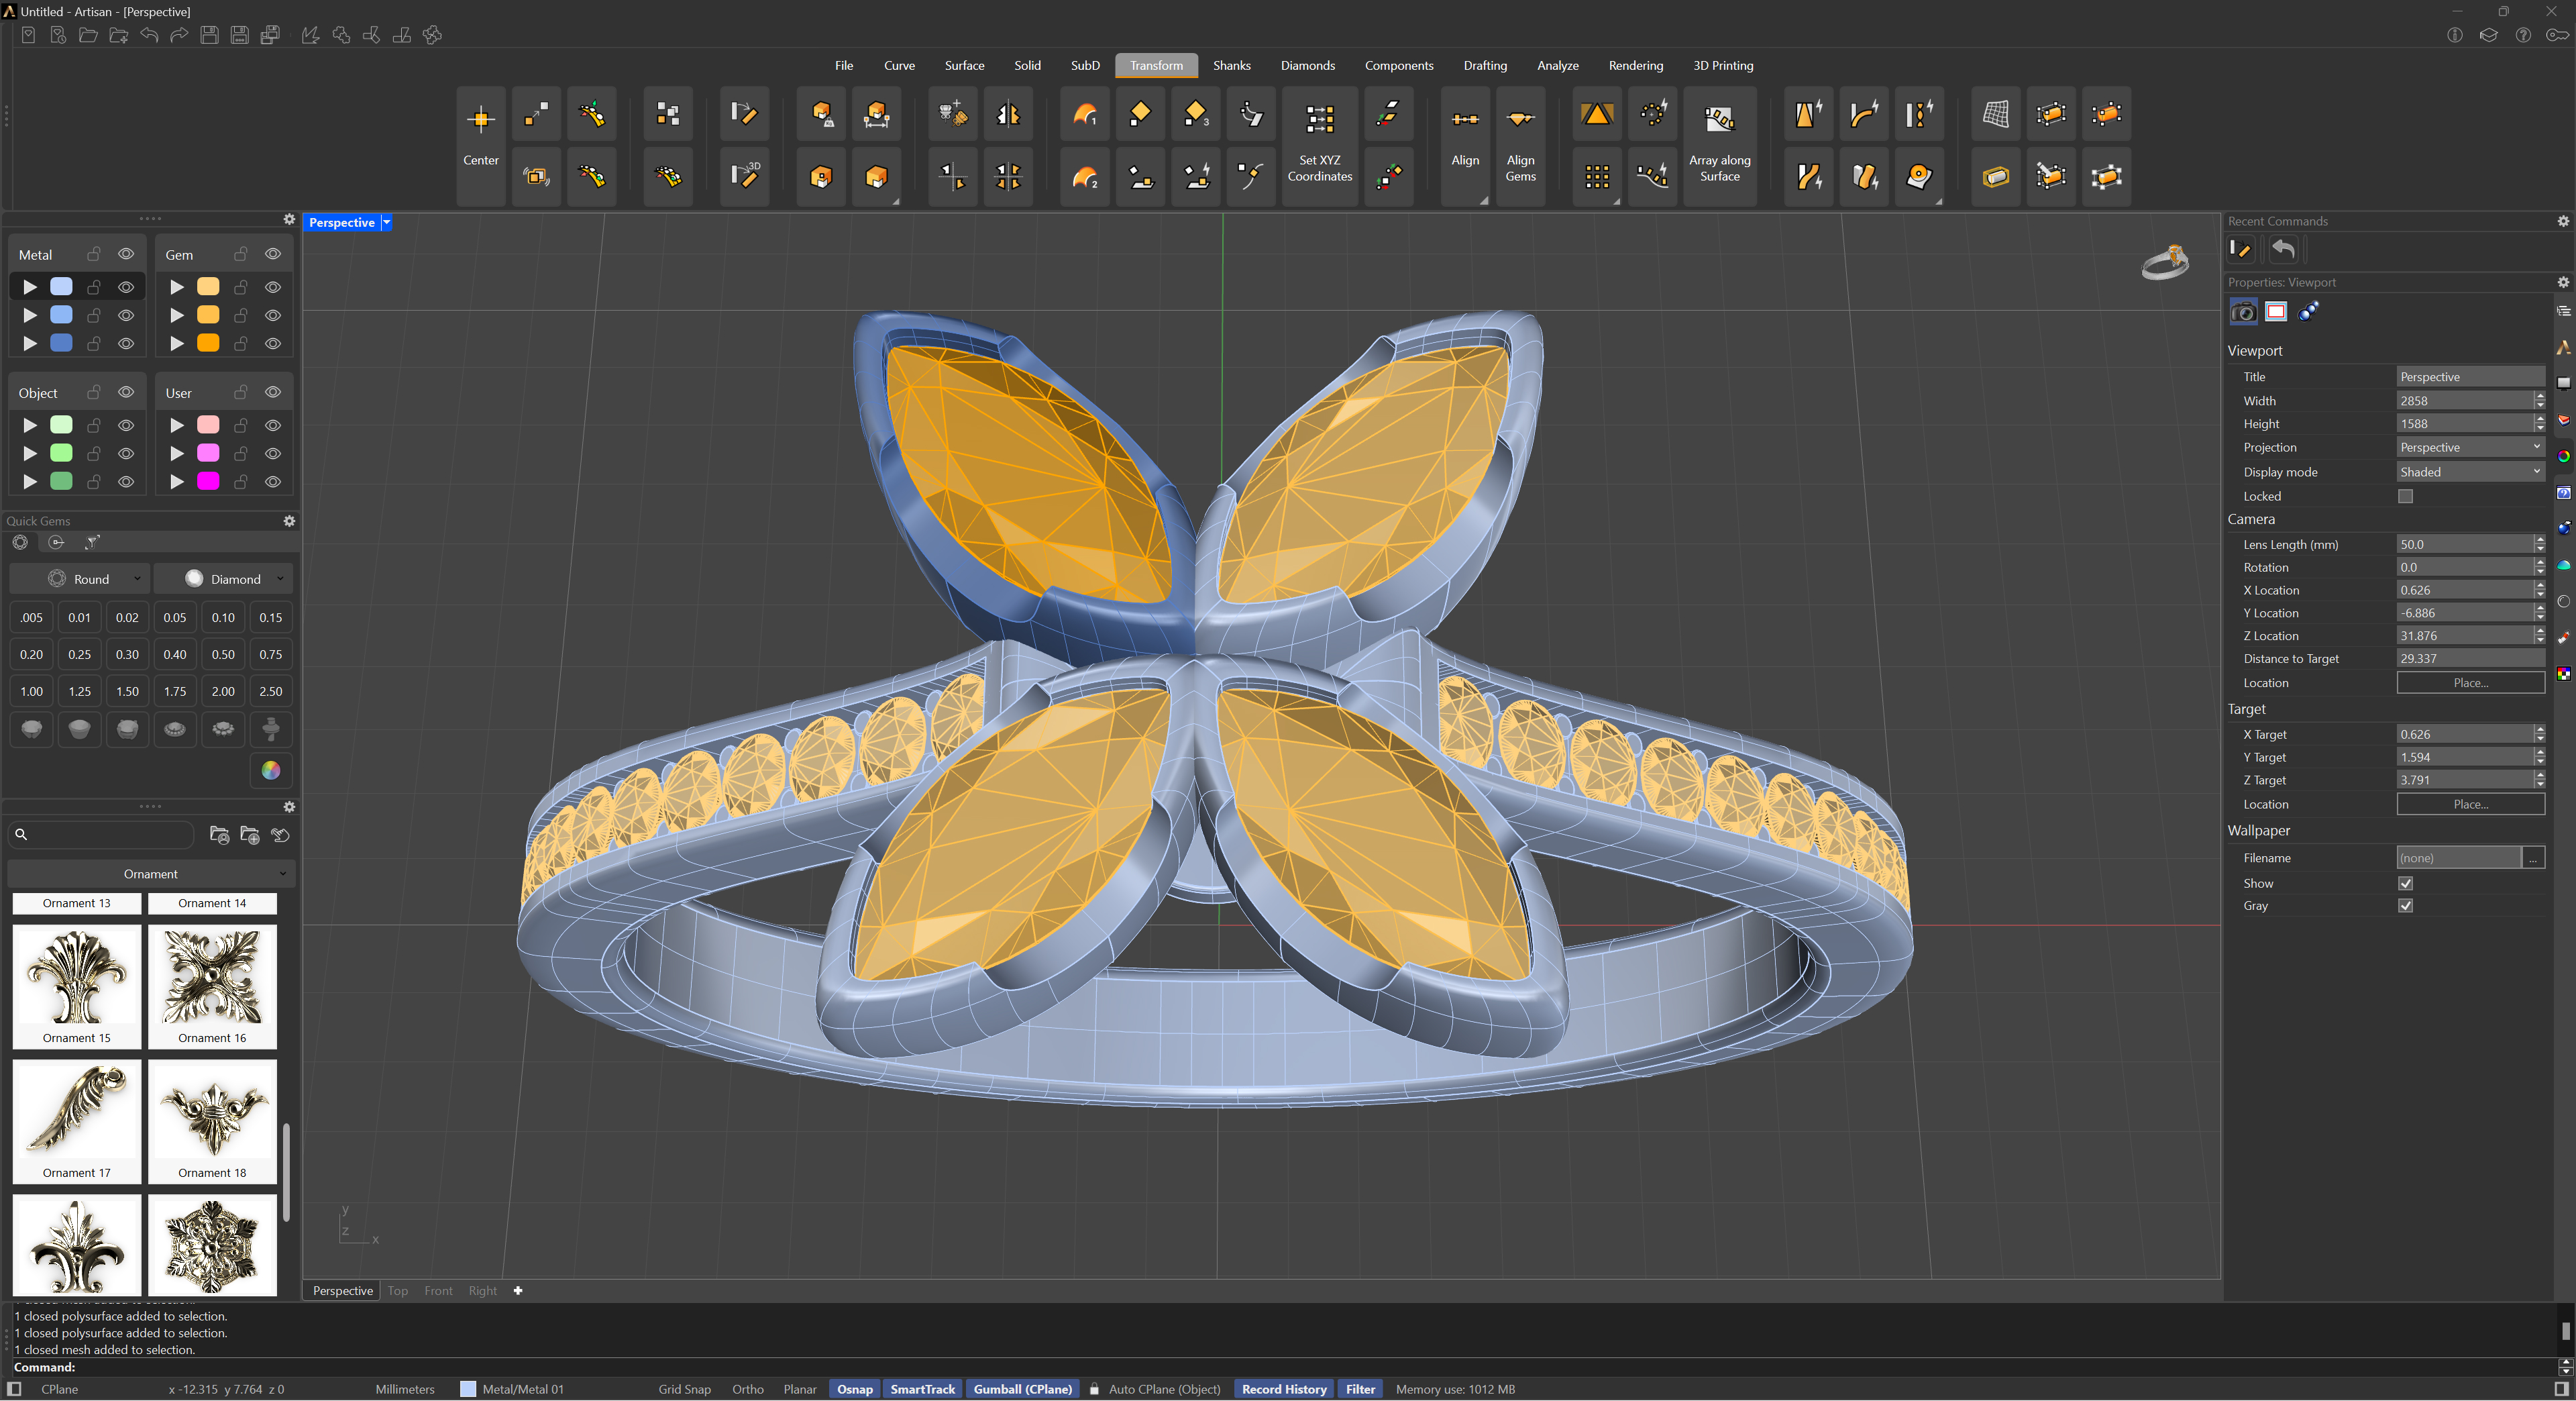Switch to the Diamonds ribbon tab
Image resolution: width=2576 pixels, height=1401 pixels.
(x=1307, y=65)
